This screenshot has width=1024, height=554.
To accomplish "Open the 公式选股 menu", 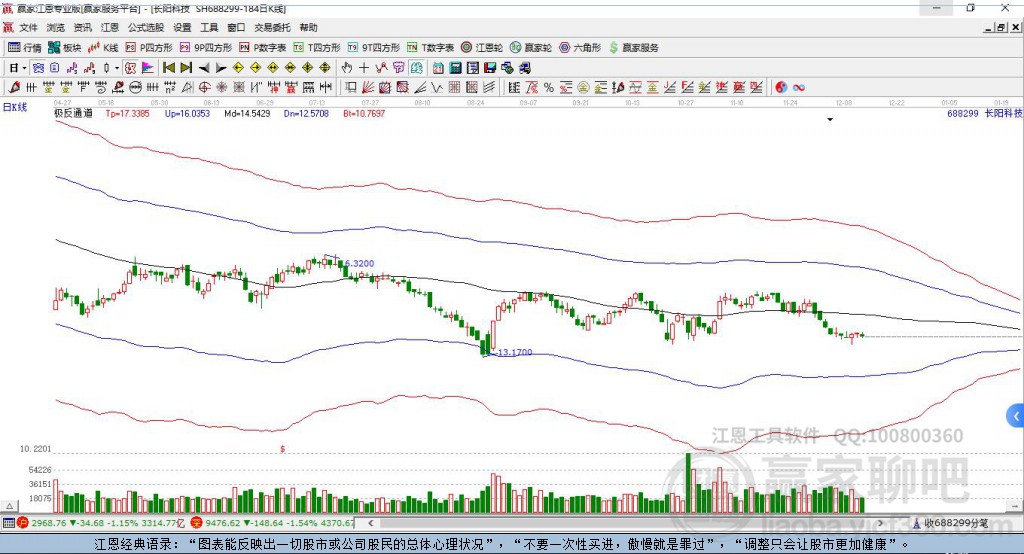I will [x=146, y=27].
